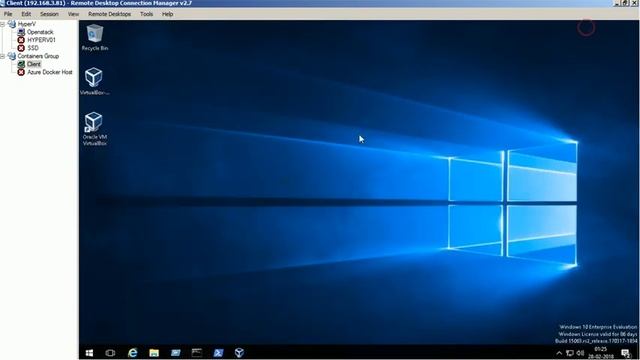This screenshot has width=640, height=360.
Task: Launch Internet Explorer from the taskbar
Action: 133,353
